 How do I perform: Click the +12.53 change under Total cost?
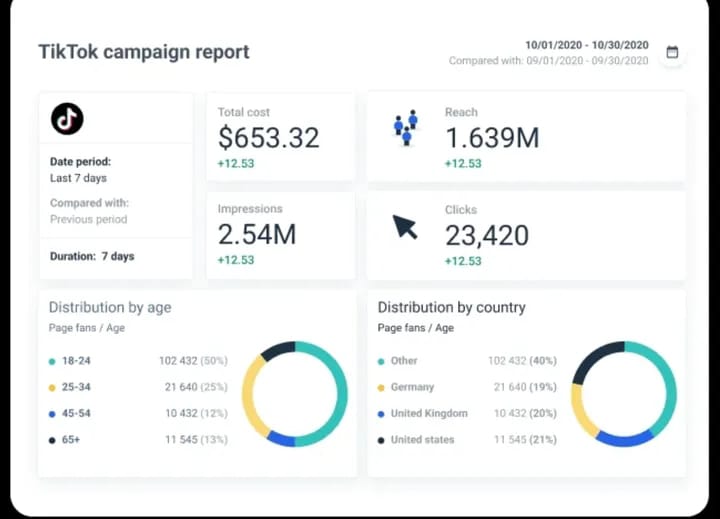pos(236,164)
